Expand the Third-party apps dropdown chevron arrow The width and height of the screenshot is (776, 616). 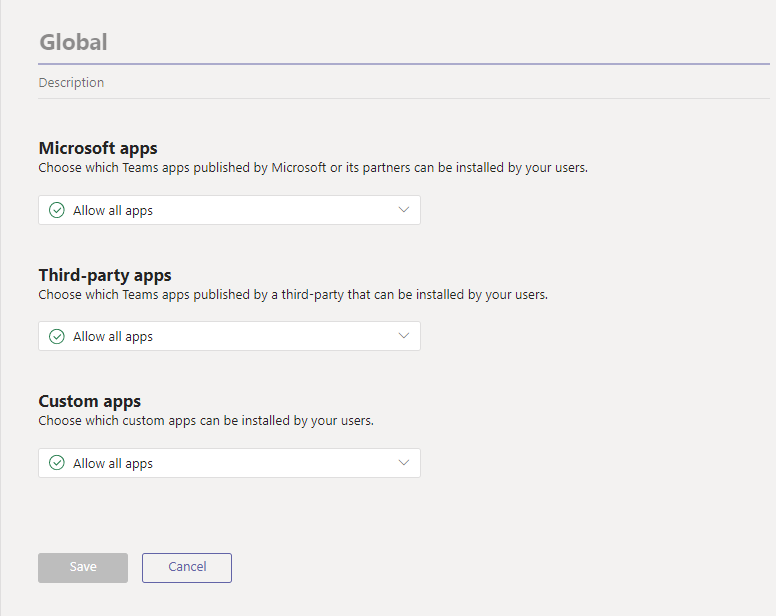(404, 336)
